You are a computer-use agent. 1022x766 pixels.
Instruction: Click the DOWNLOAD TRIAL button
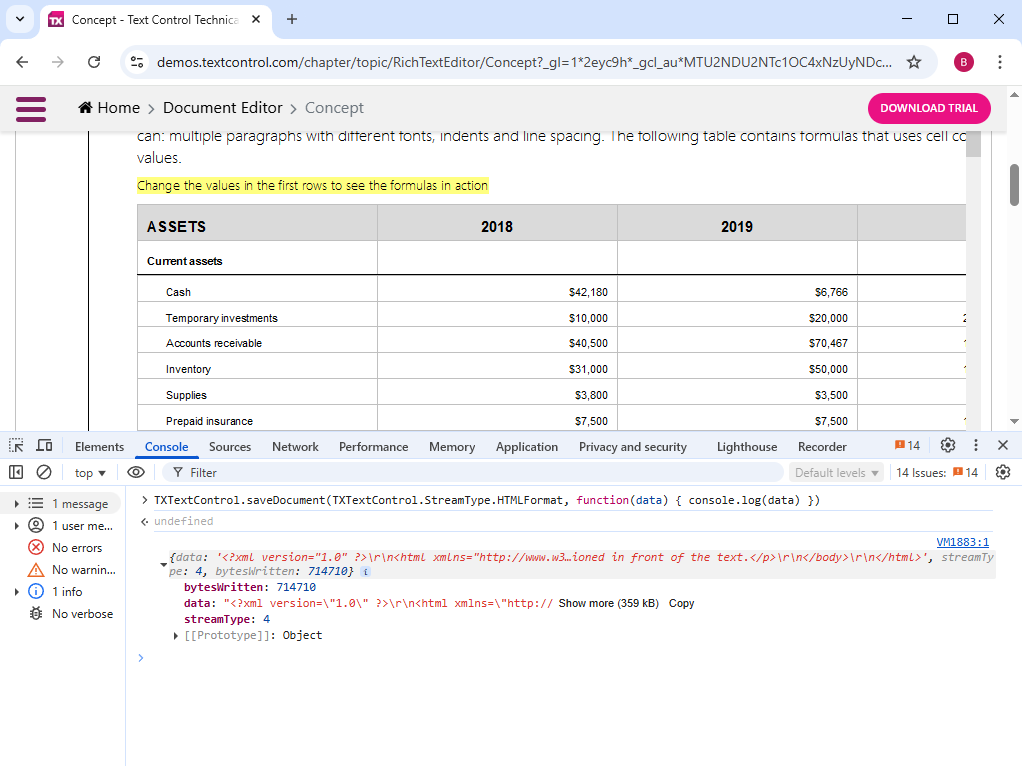click(929, 108)
